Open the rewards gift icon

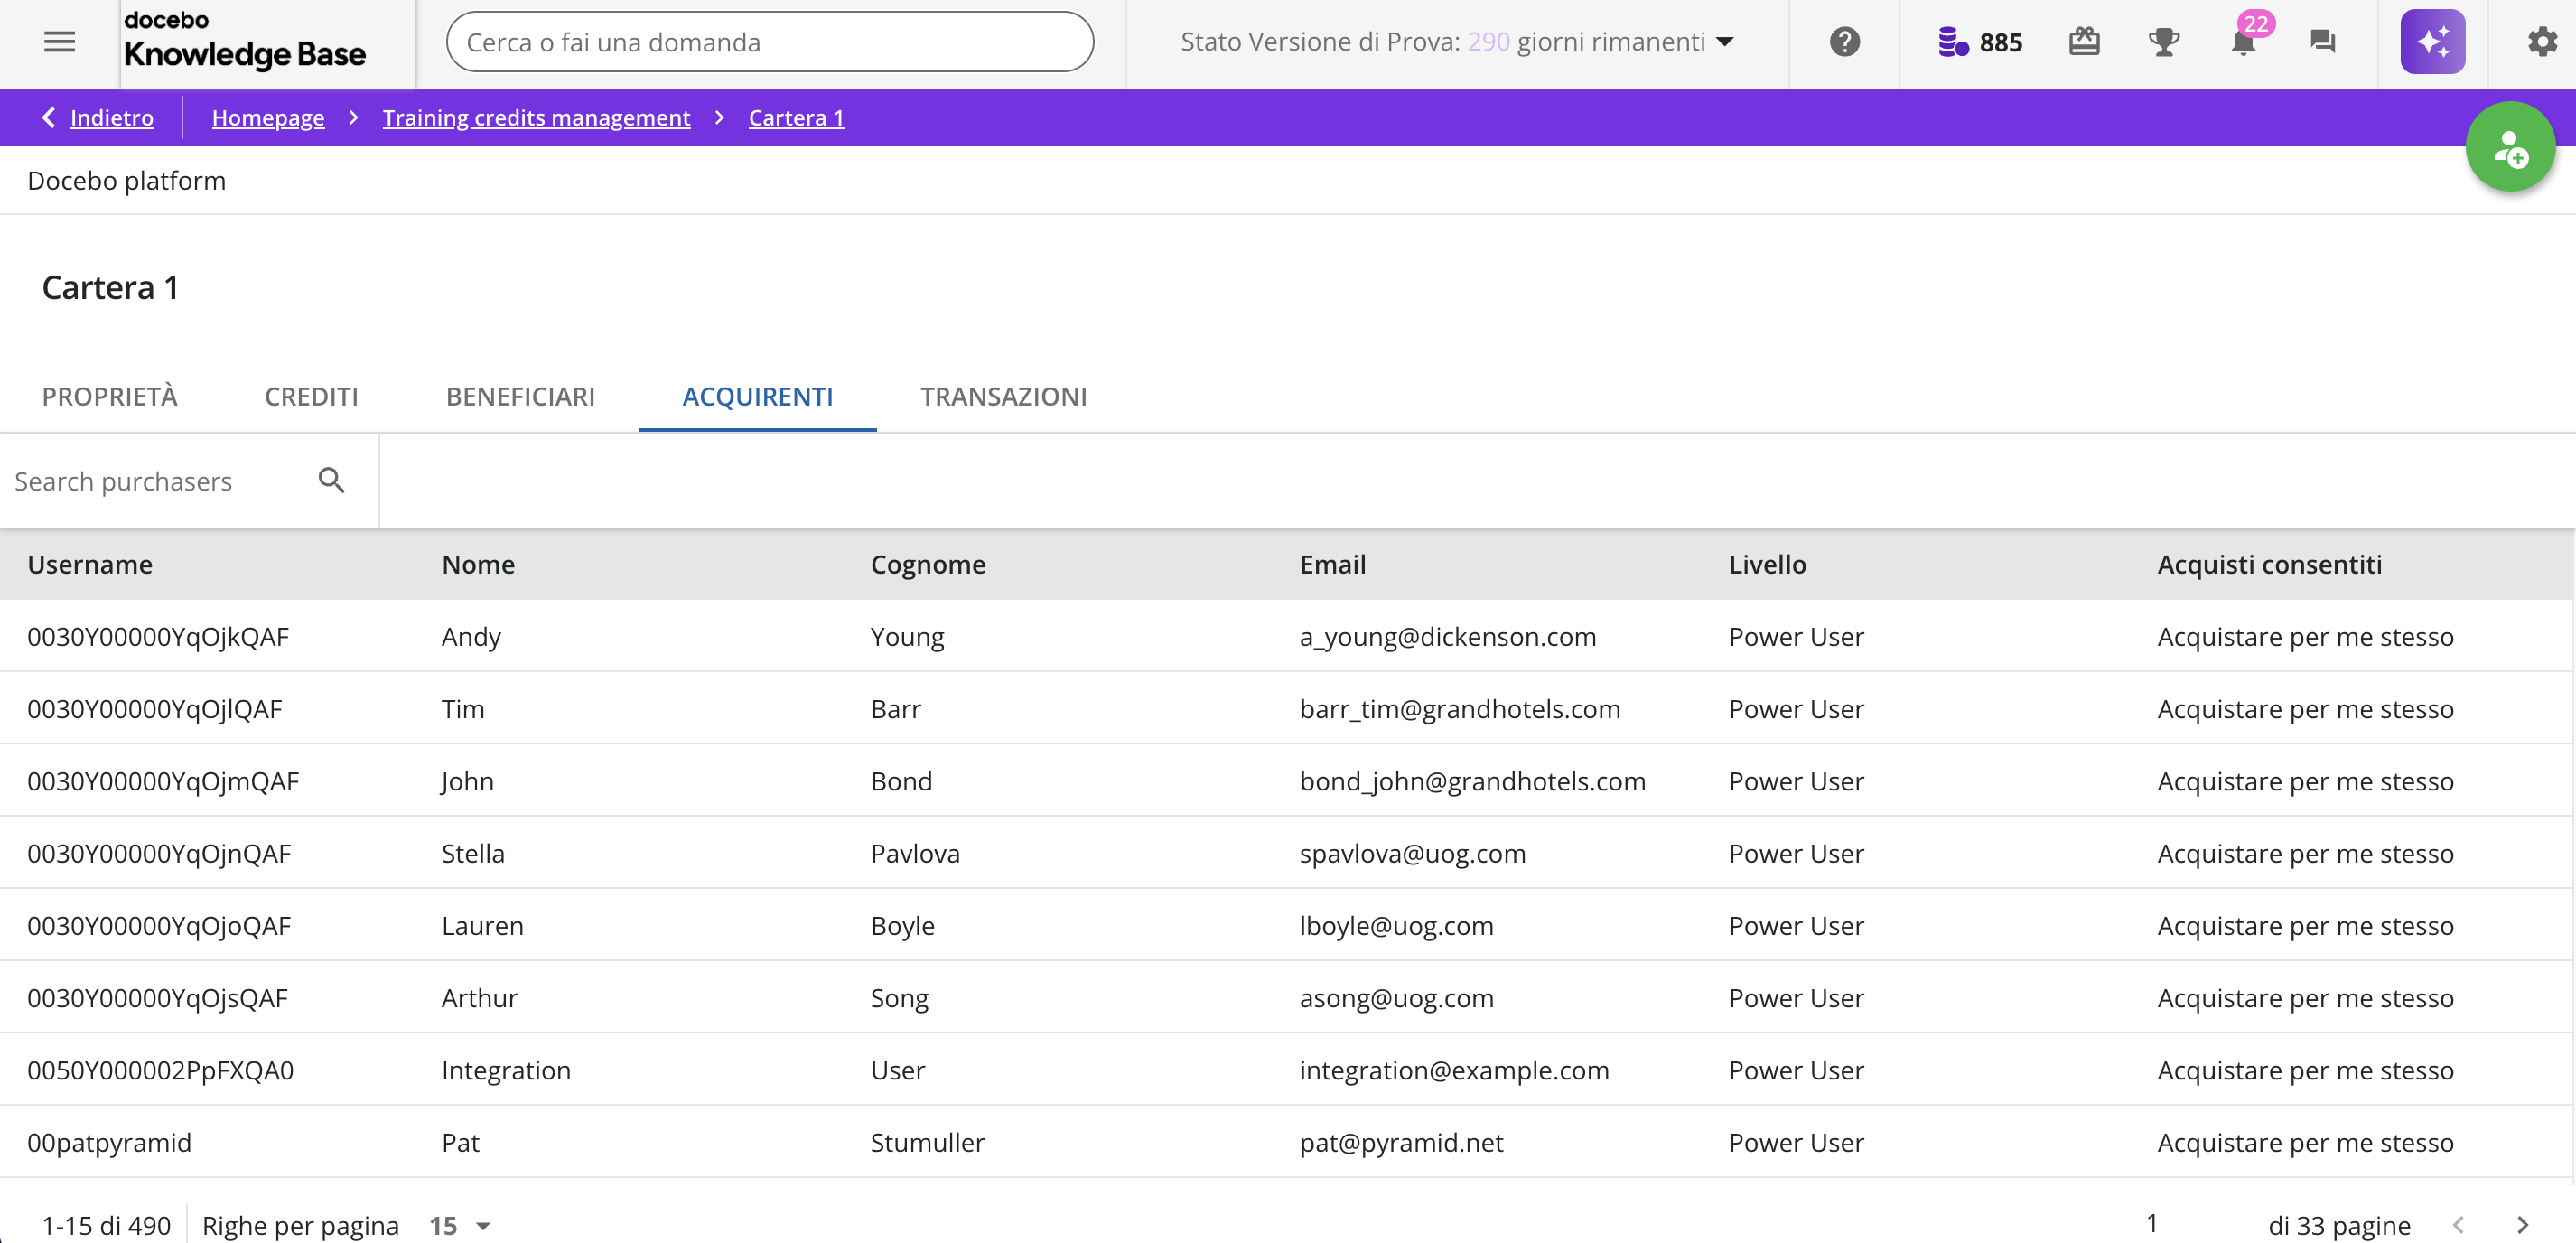tap(2084, 42)
